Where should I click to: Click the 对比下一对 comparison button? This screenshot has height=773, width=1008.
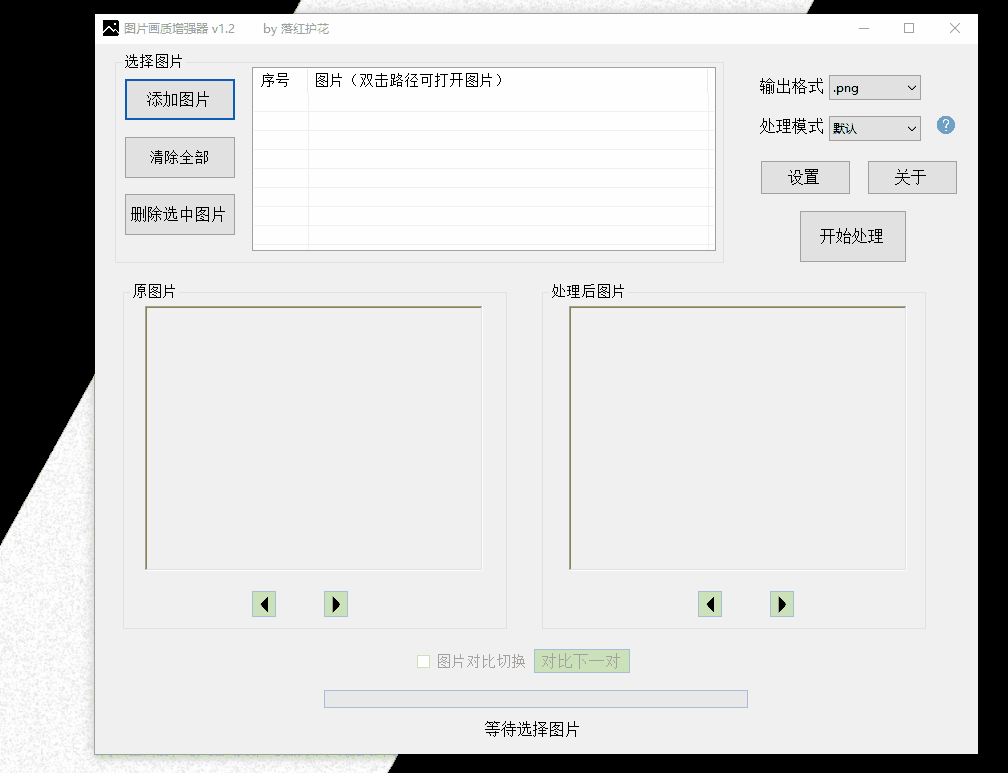581,661
